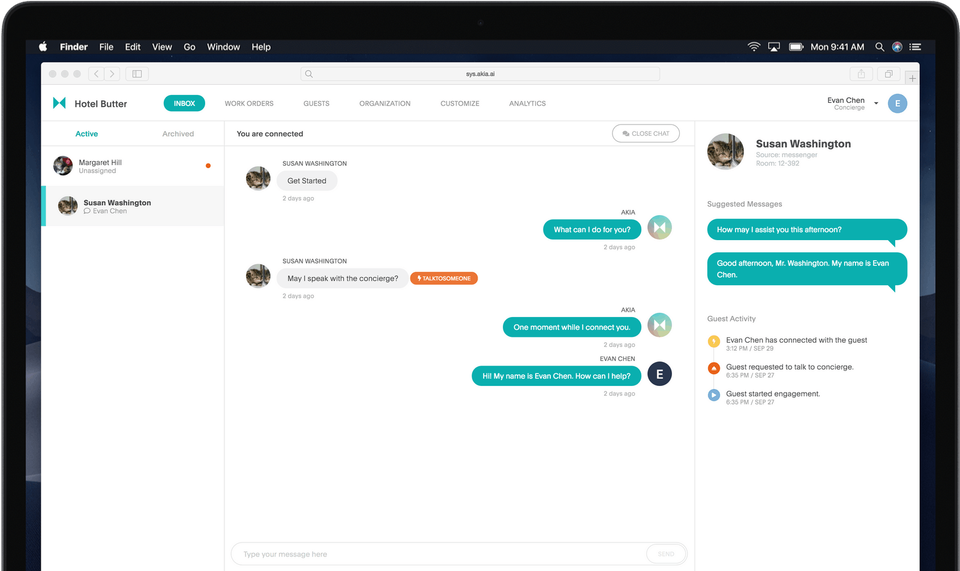
Task: Click 'Guest started engagement.' activity entry
Action: 773,394
